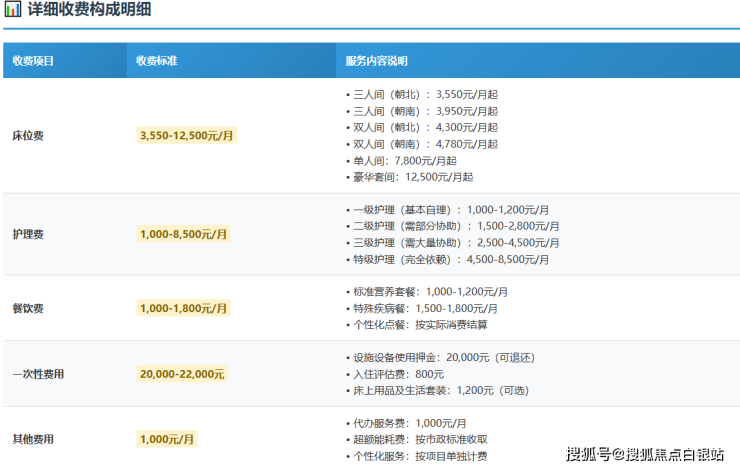Select the 收费项目 column header
The width and height of the screenshot is (740, 470).
pos(33,61)
